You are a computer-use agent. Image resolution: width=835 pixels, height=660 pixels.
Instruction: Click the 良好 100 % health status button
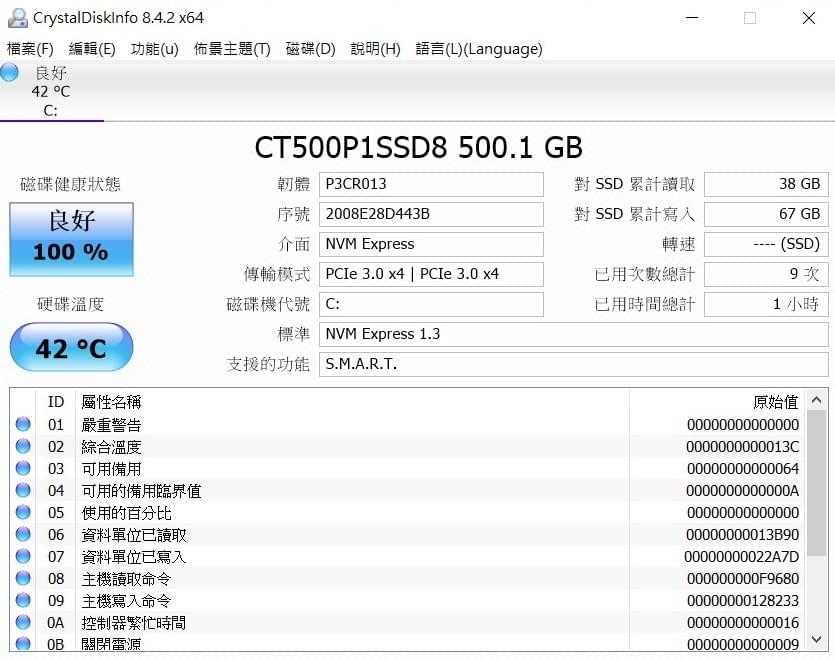click(x=71, y=239)
